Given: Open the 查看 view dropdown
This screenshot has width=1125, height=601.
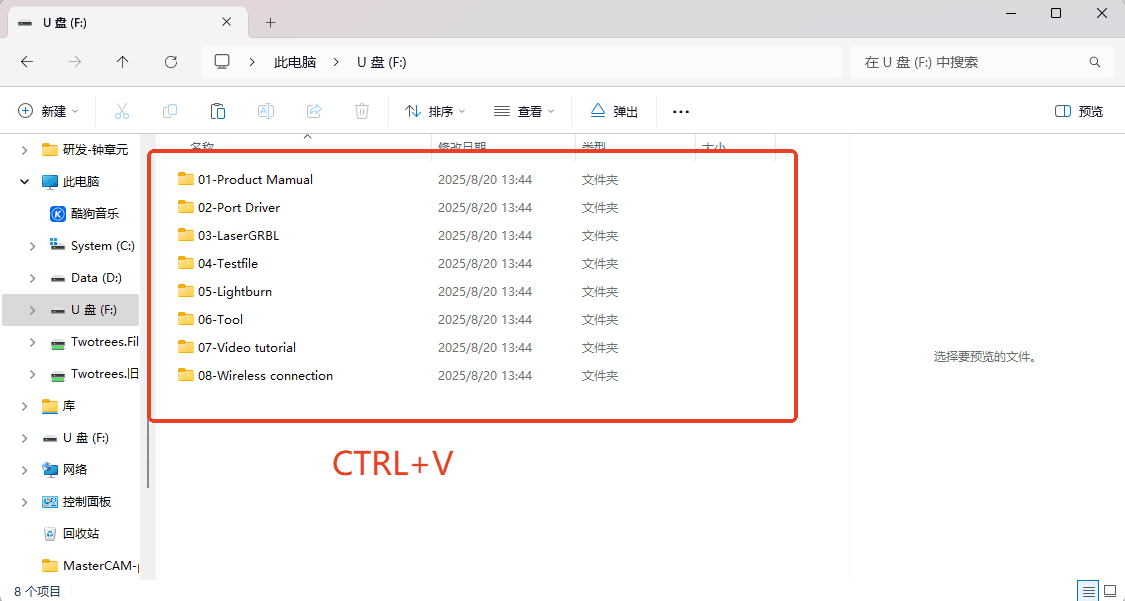Looking at the screenshot, I should pos(524,111).
